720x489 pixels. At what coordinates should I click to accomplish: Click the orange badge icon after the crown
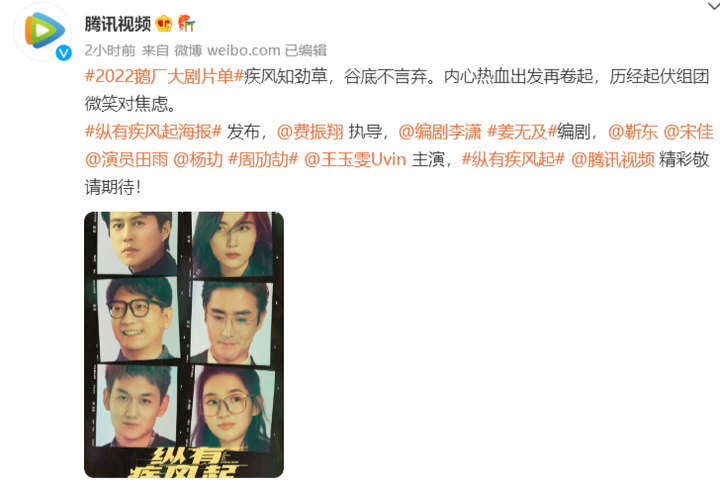186,23
